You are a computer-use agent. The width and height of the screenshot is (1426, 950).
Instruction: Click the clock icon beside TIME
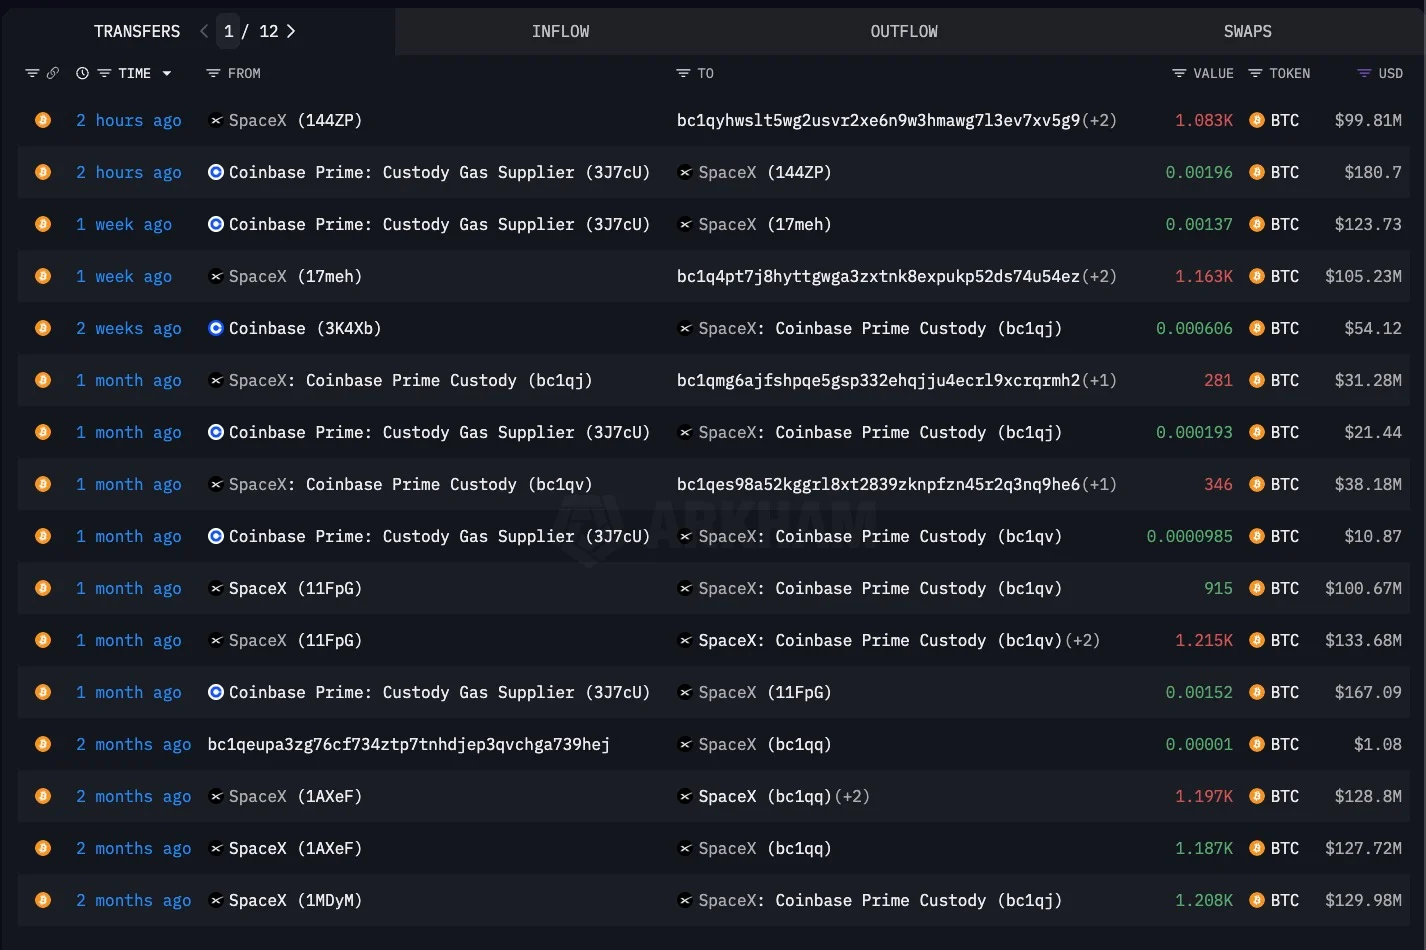tap(82, 73)
